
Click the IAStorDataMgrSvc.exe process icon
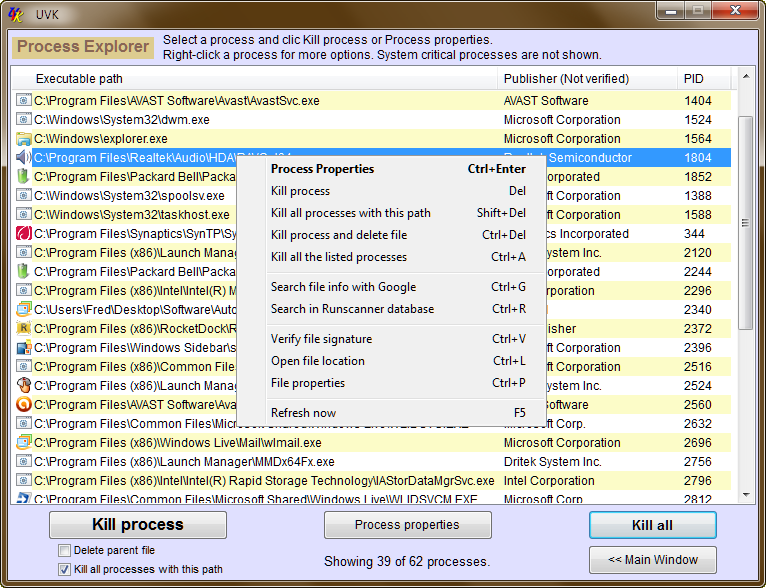23,481
